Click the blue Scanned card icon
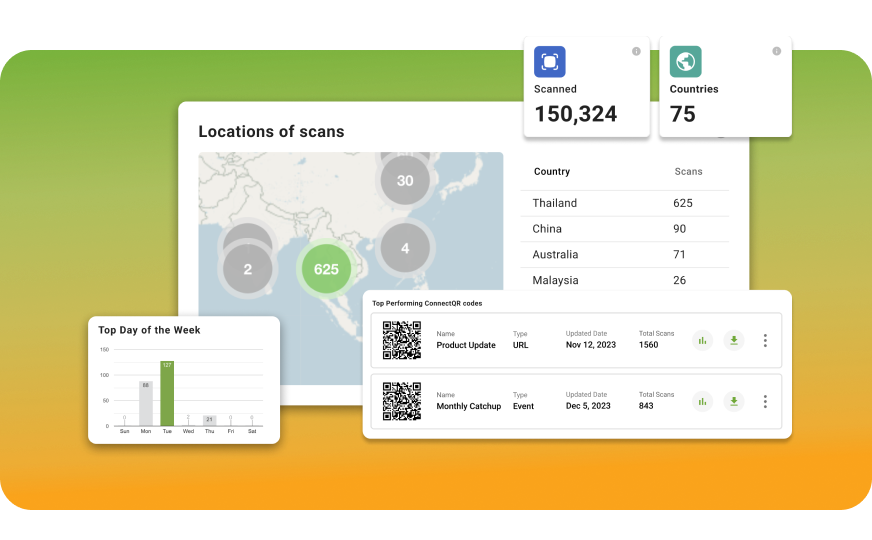This screenshot has height=540, width=872. point(549,61)
